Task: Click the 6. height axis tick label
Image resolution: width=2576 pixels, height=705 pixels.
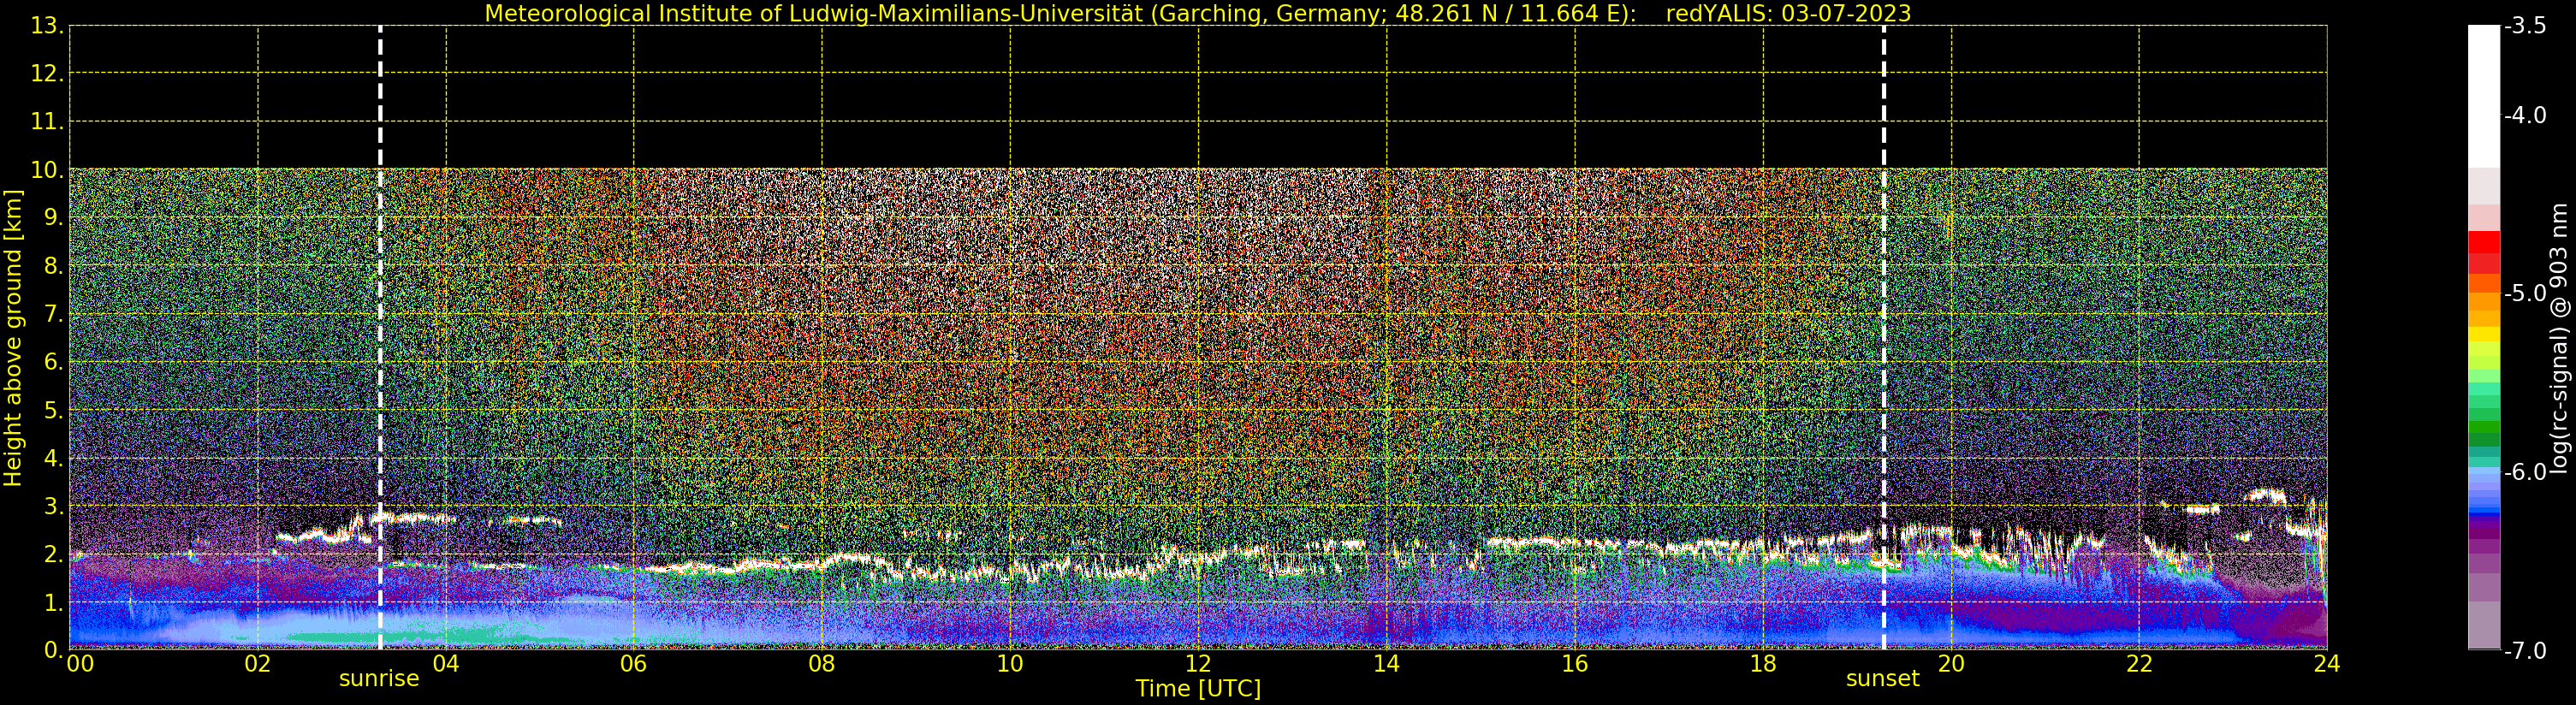Action: point(53,362)
